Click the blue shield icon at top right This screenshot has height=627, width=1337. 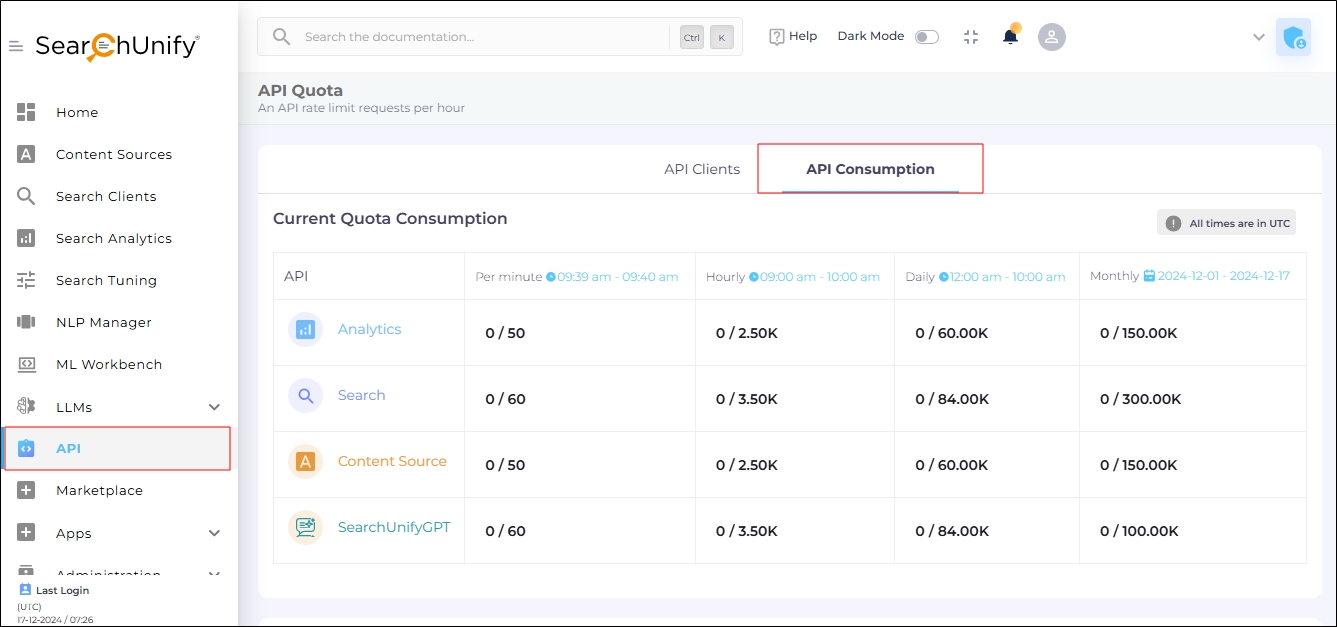point(1293,37)
